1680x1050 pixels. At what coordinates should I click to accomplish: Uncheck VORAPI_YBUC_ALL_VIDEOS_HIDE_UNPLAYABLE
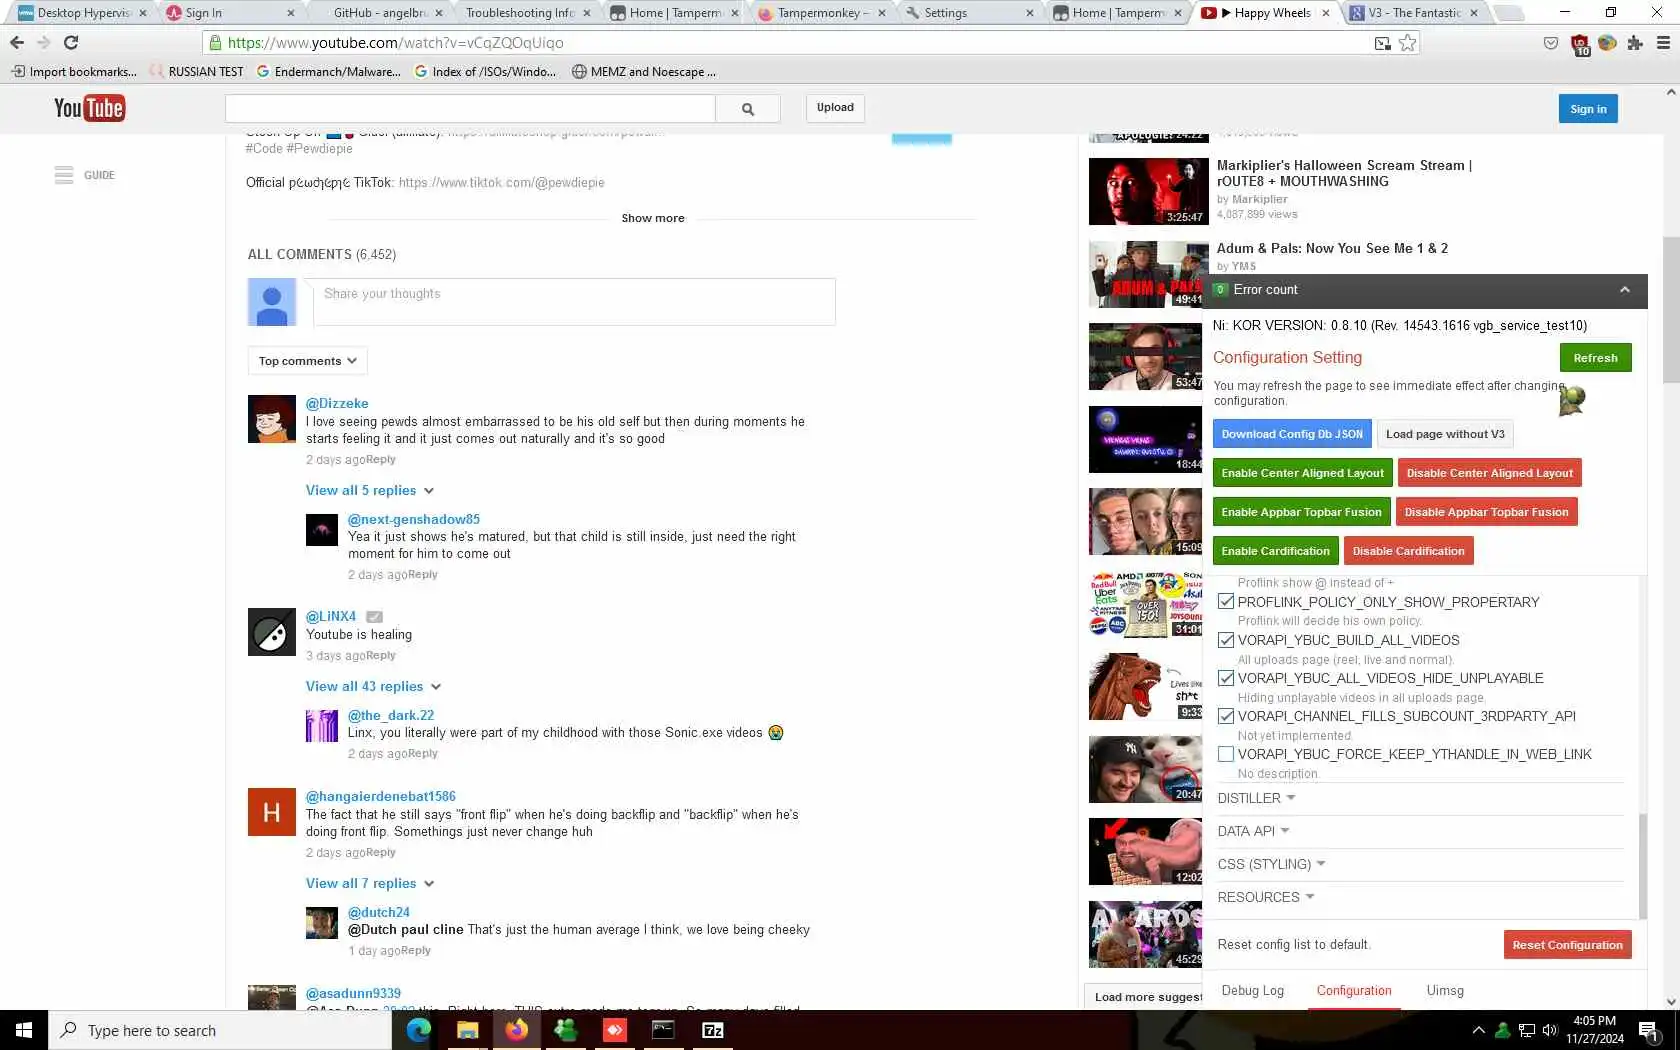click(1226, 678)
